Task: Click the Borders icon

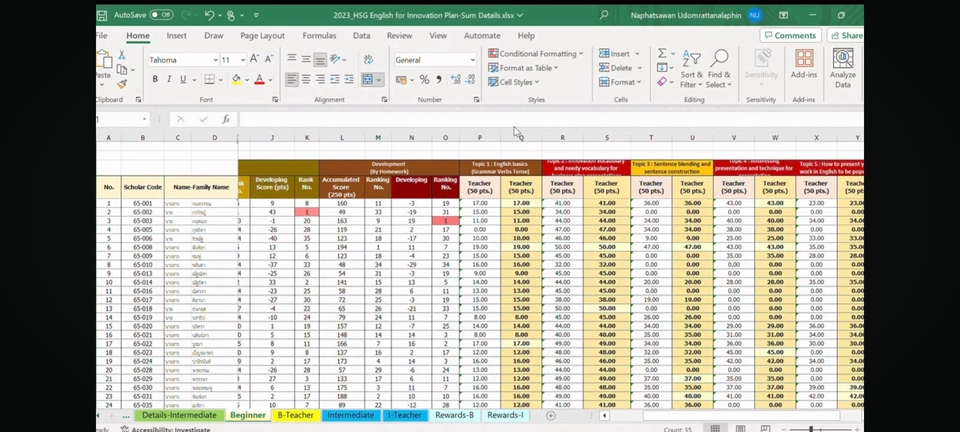Action: coord(209,80)
